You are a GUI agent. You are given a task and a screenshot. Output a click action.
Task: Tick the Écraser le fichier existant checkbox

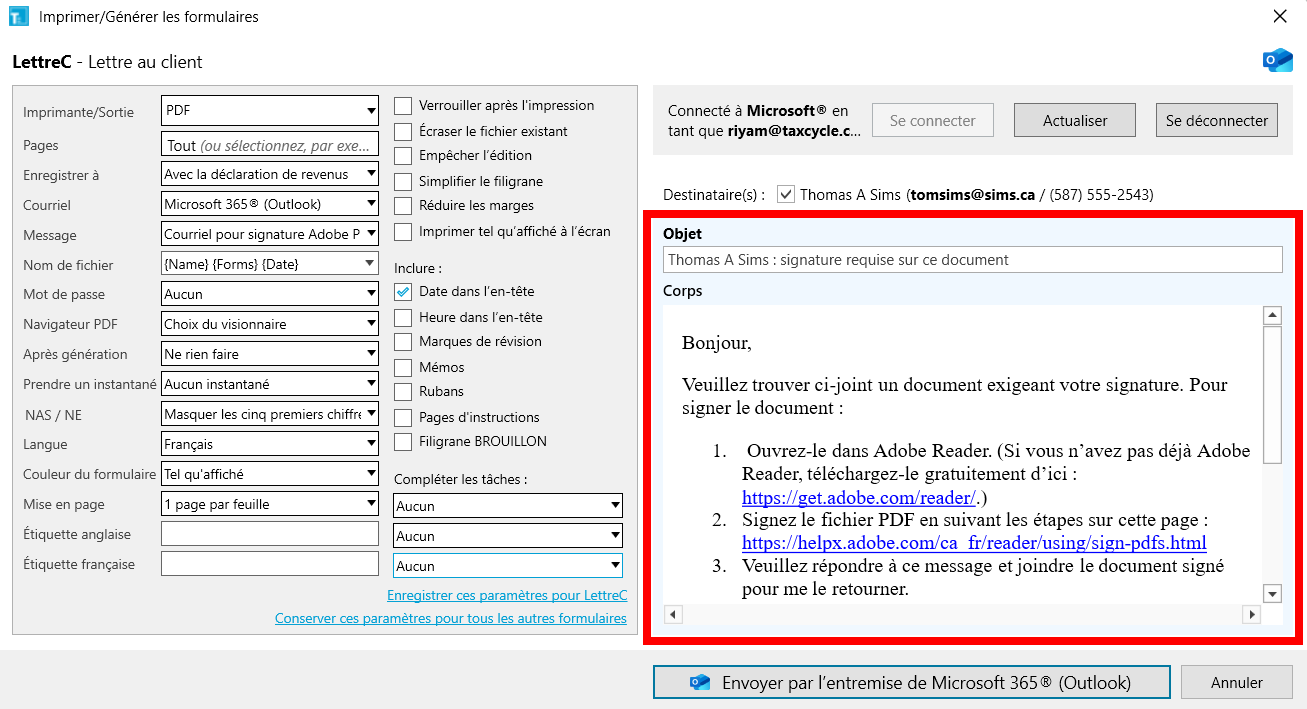[403, 131]
